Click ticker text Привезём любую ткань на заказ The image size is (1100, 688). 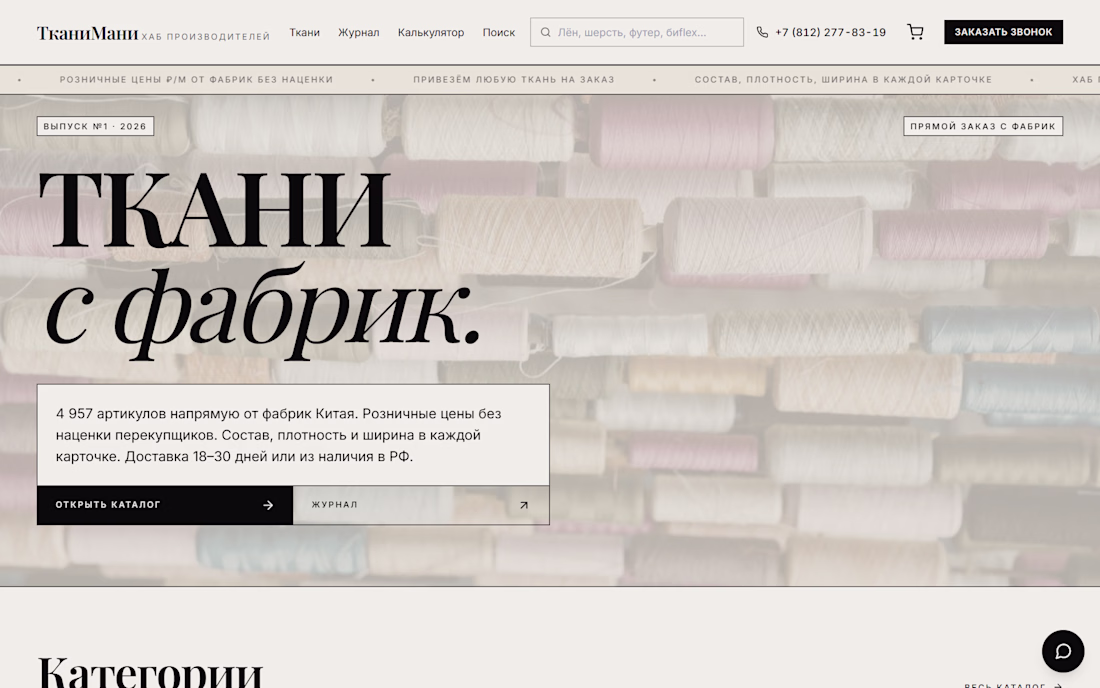click(x=514, y=80)
